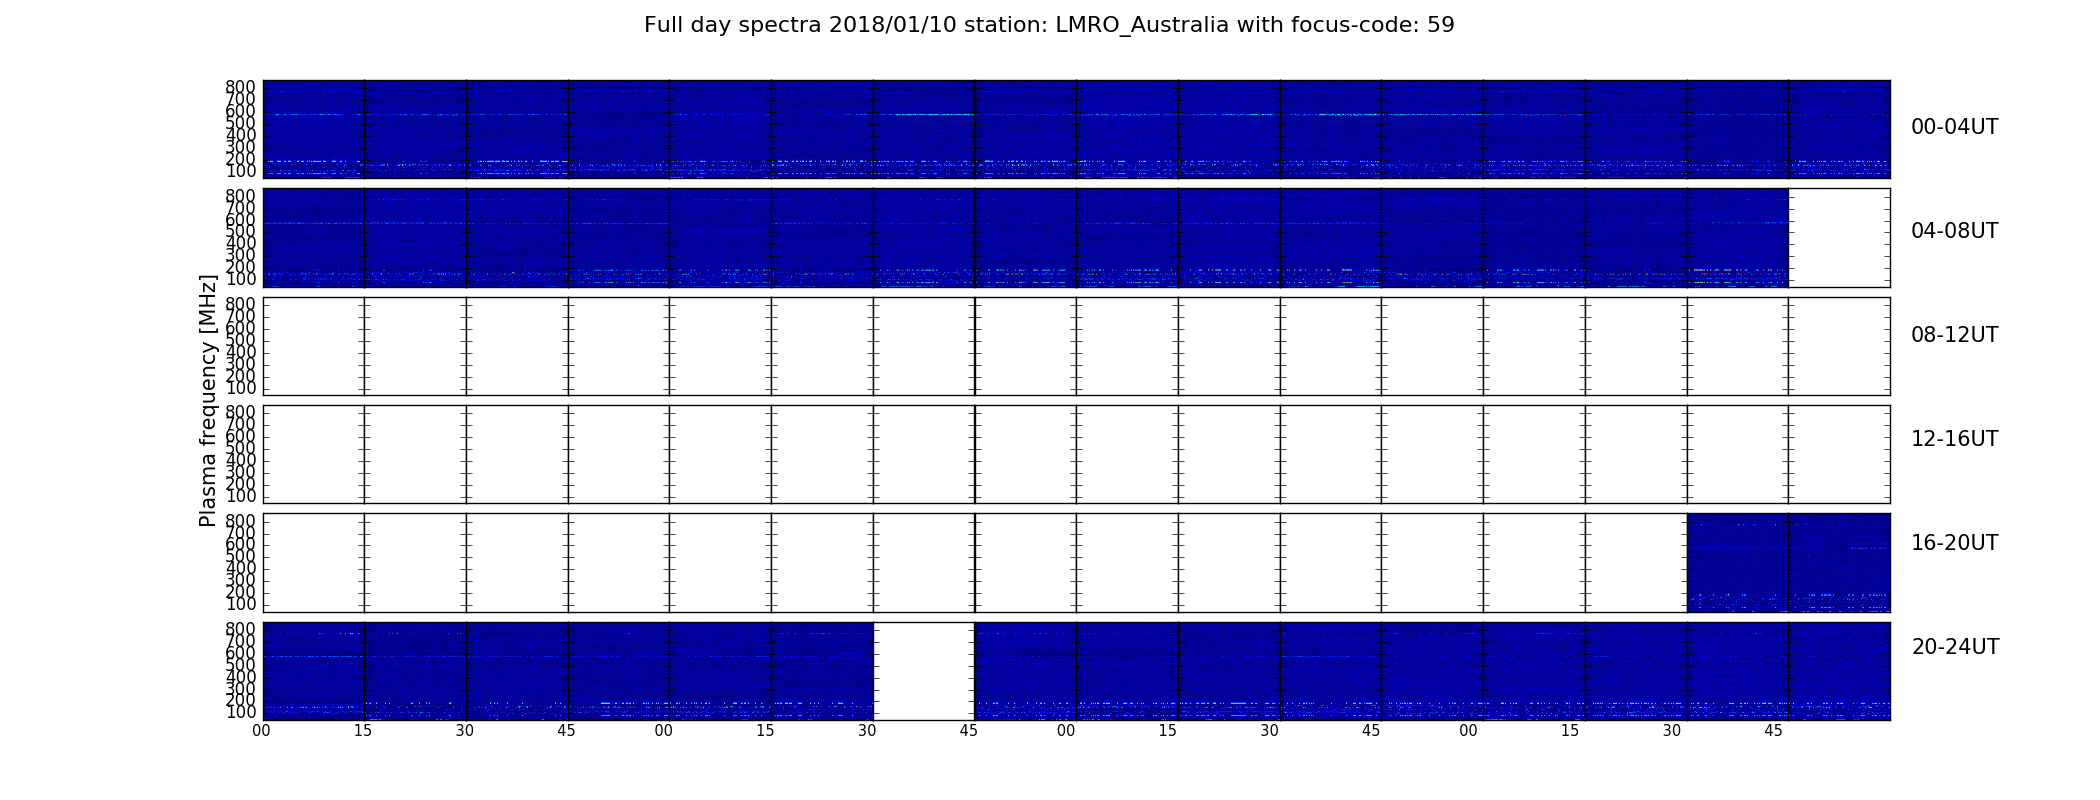2100x800 pixels.
Task: Select the "08-12UT" row label
Action: click(1954, 335)
